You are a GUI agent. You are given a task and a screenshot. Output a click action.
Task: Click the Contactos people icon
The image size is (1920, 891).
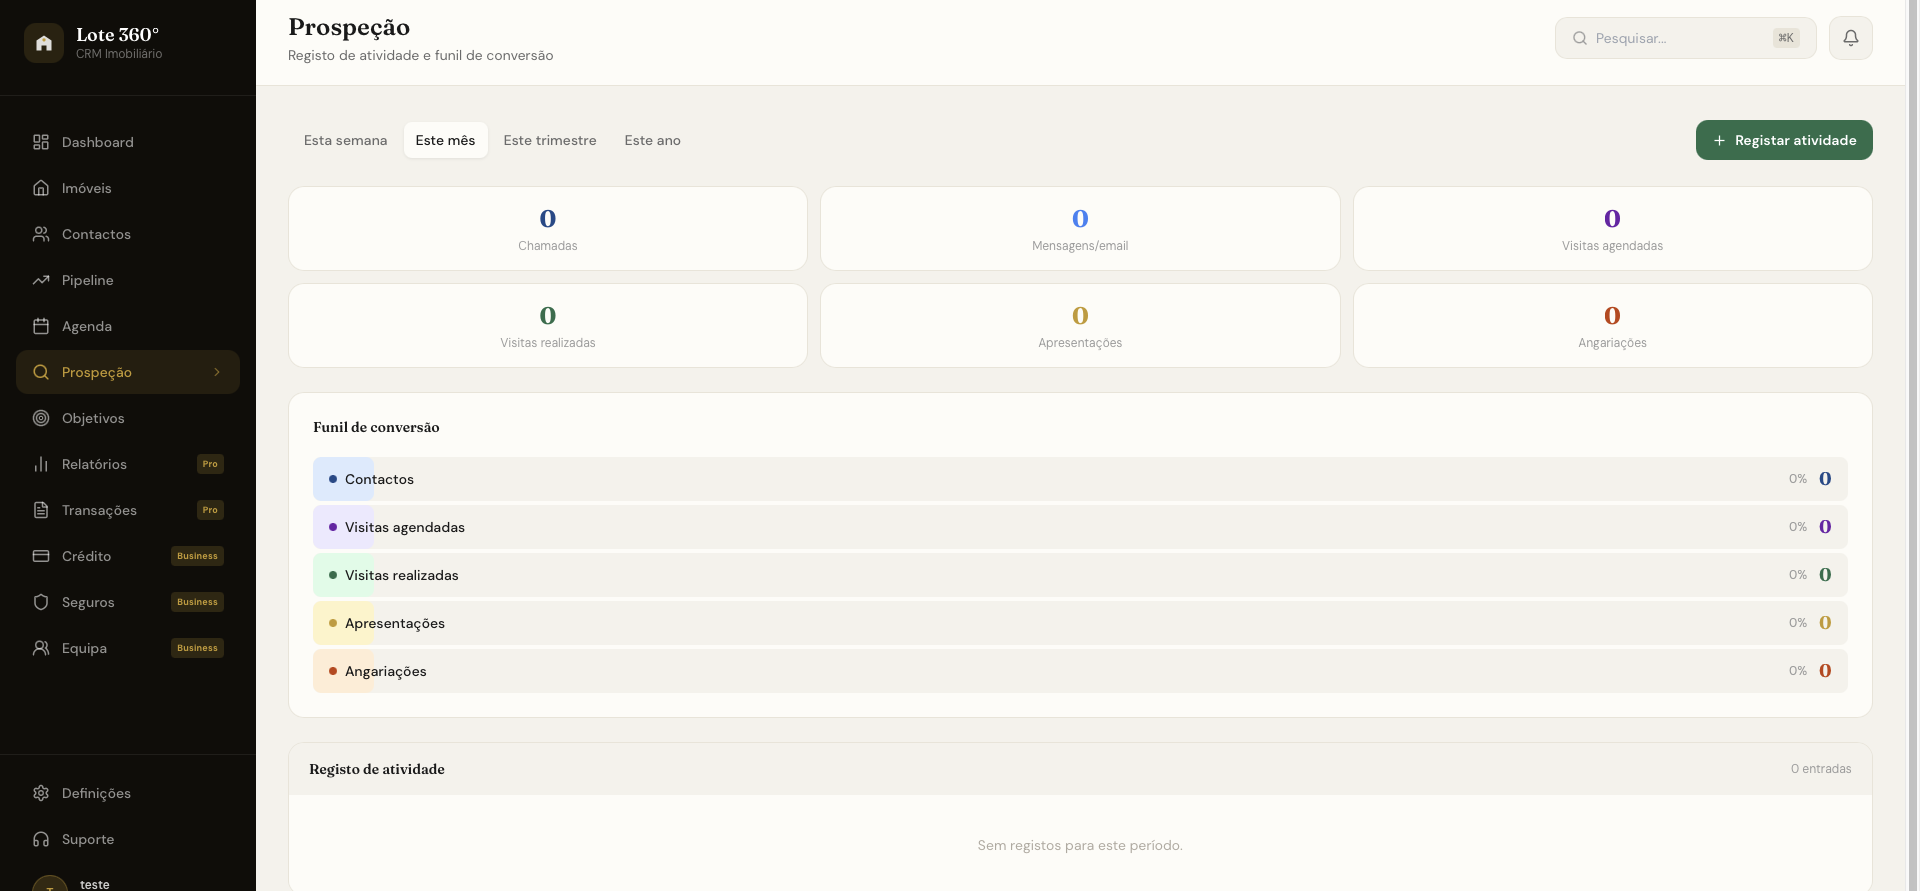pyautogui.click(x=41, y=234)
